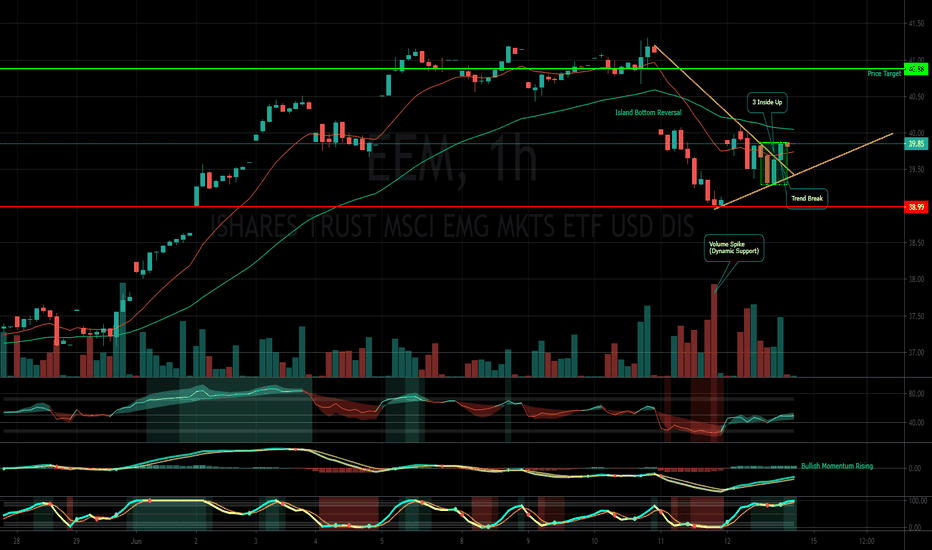The height and width of the screenshot is (550, 932).
Task: Select the green rectangle around recent candles
Action: point(774,164)
